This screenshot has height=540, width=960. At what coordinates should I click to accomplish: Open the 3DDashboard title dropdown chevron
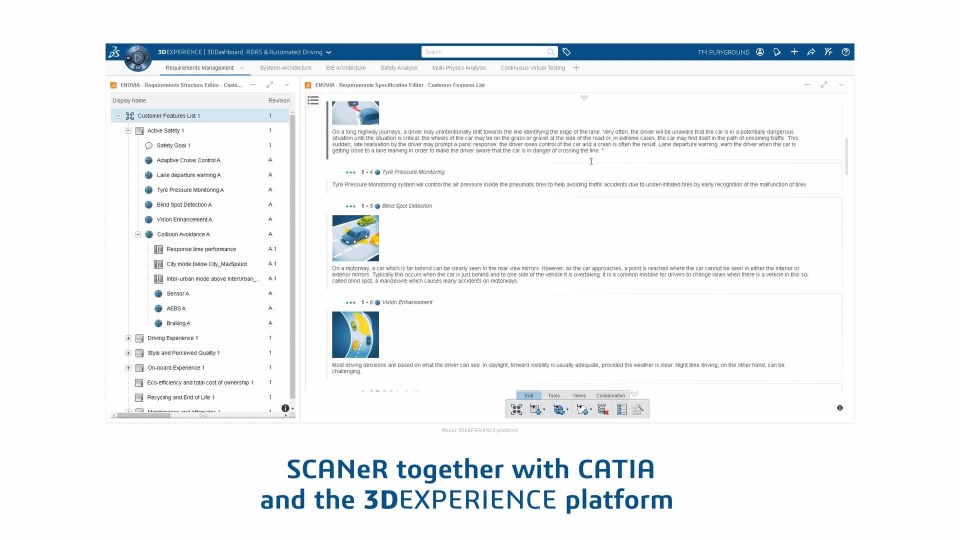(x=329, y=53)
